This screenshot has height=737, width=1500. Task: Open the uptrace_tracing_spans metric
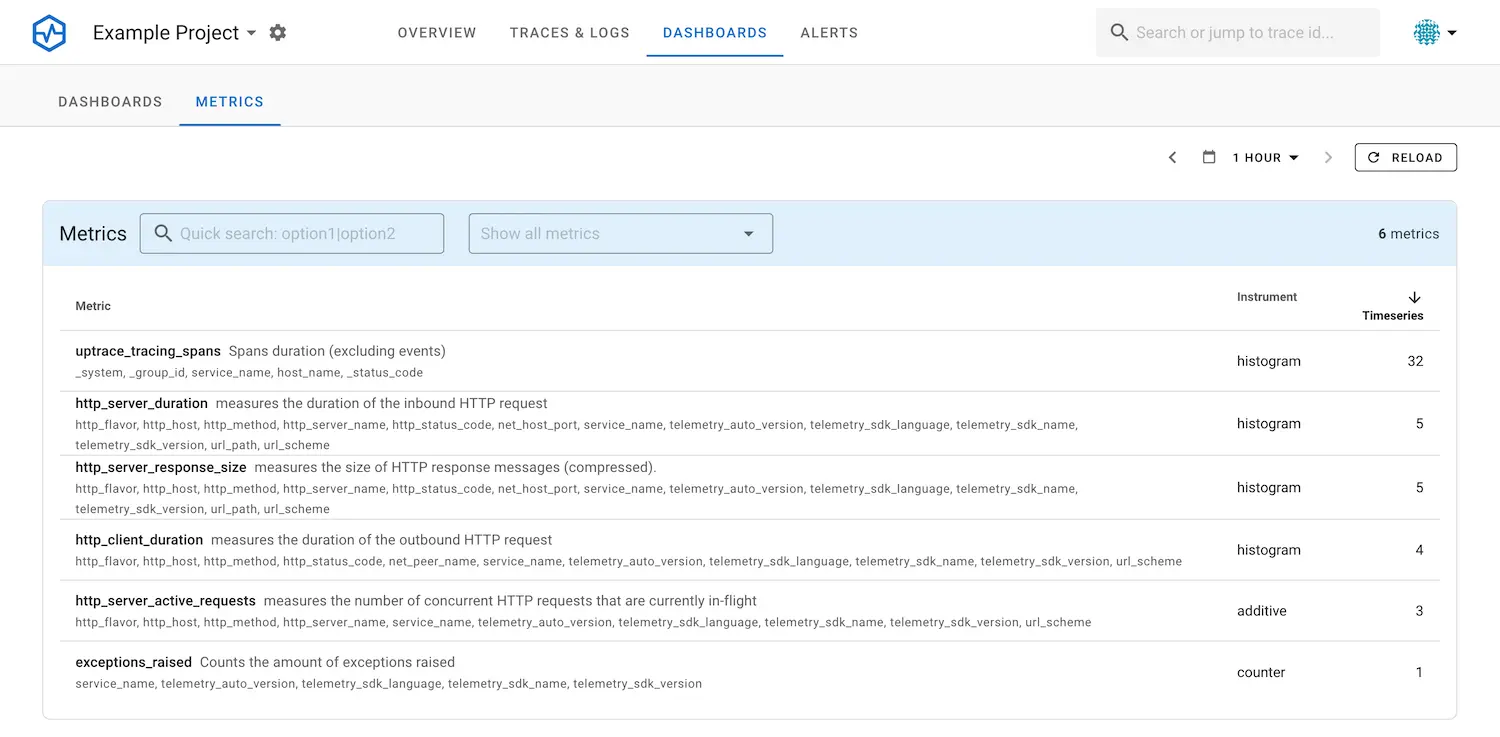pyautogui.click(x=148, y=351)
